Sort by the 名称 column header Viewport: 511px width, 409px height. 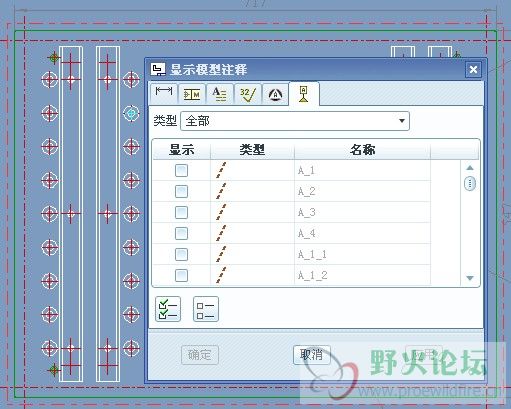(363, 150)
